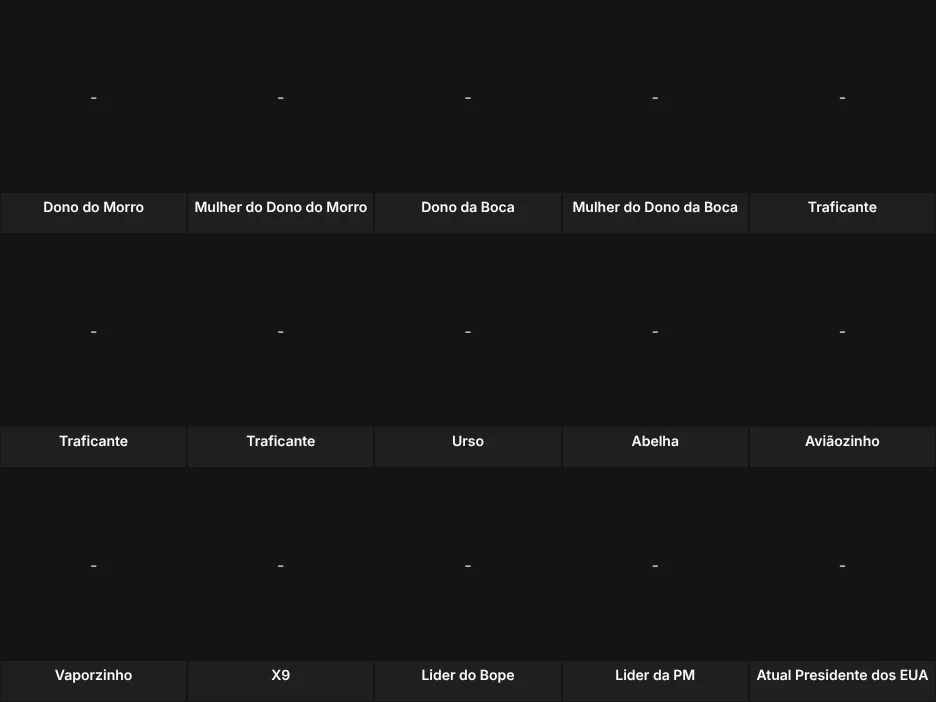Click the Urso label
Image resolution: width=936 pixels, height=702 pixels.
[x=468, y=441]
